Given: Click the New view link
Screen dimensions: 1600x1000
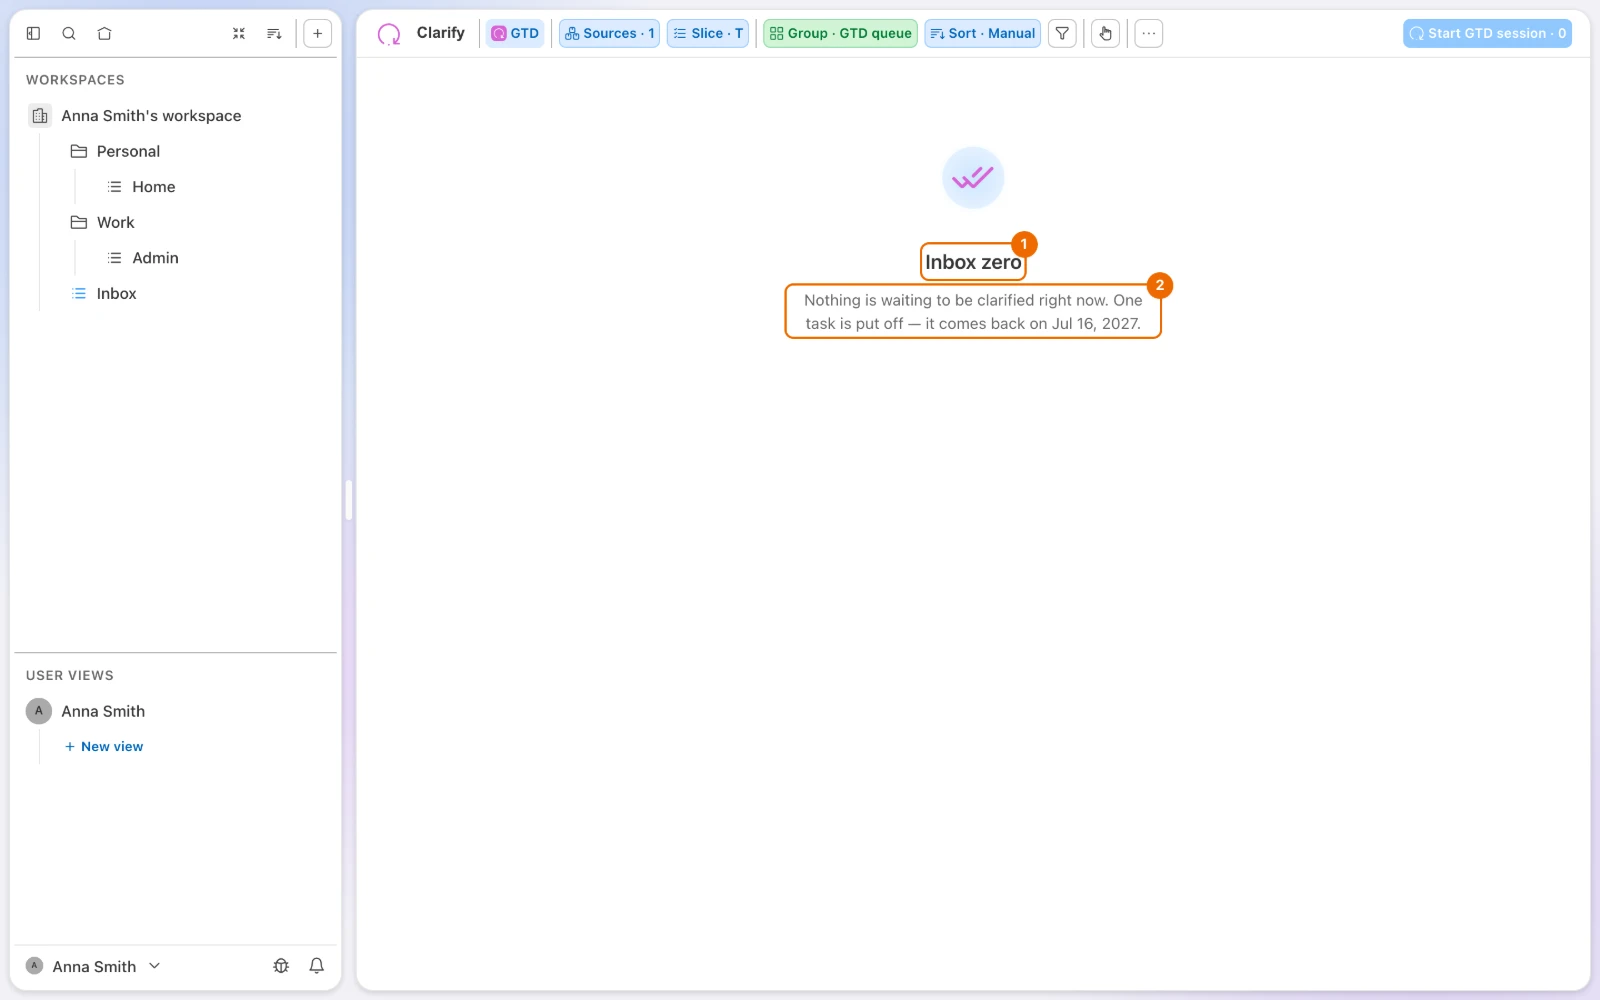Looking at the screenshot, I should click(104, 747).
